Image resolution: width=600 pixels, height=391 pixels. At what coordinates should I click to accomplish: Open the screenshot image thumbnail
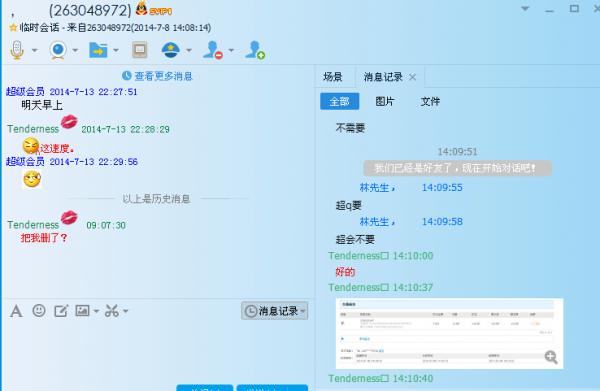[x=449, y=333]
